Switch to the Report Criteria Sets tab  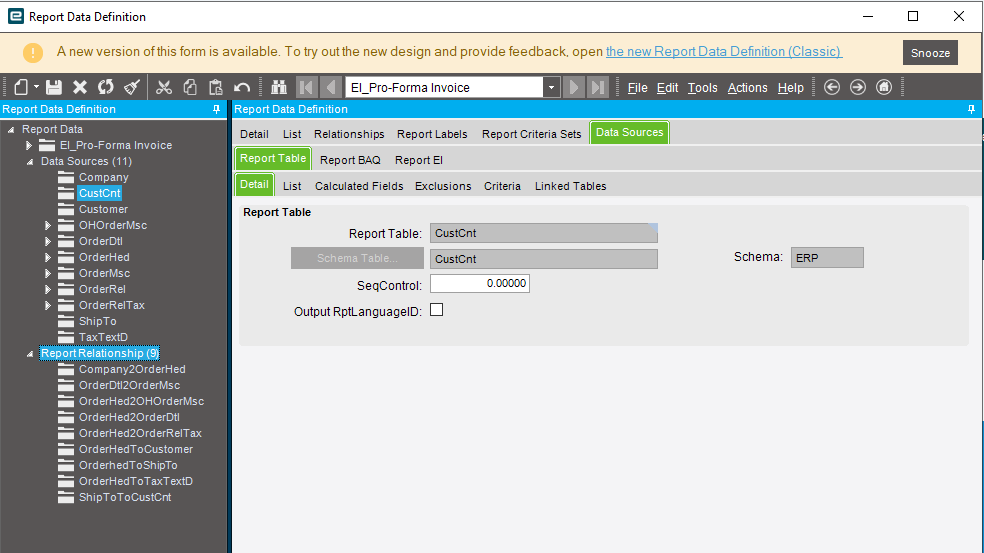tap(532, 134)
